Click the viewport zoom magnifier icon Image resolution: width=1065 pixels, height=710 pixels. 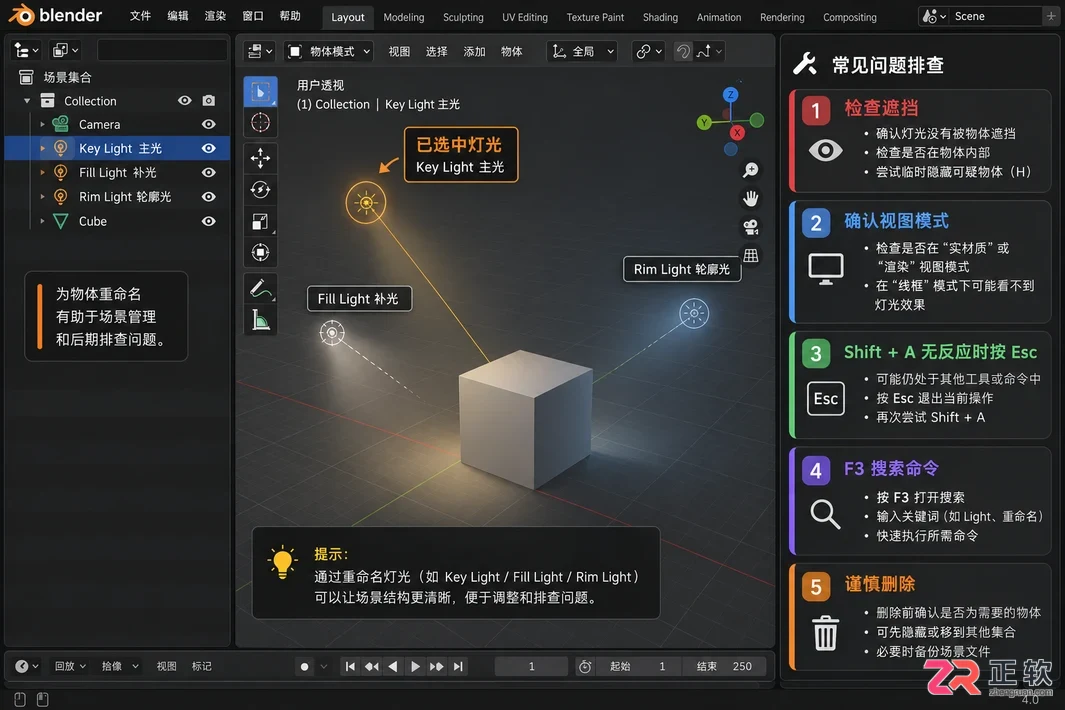point(751,170)
